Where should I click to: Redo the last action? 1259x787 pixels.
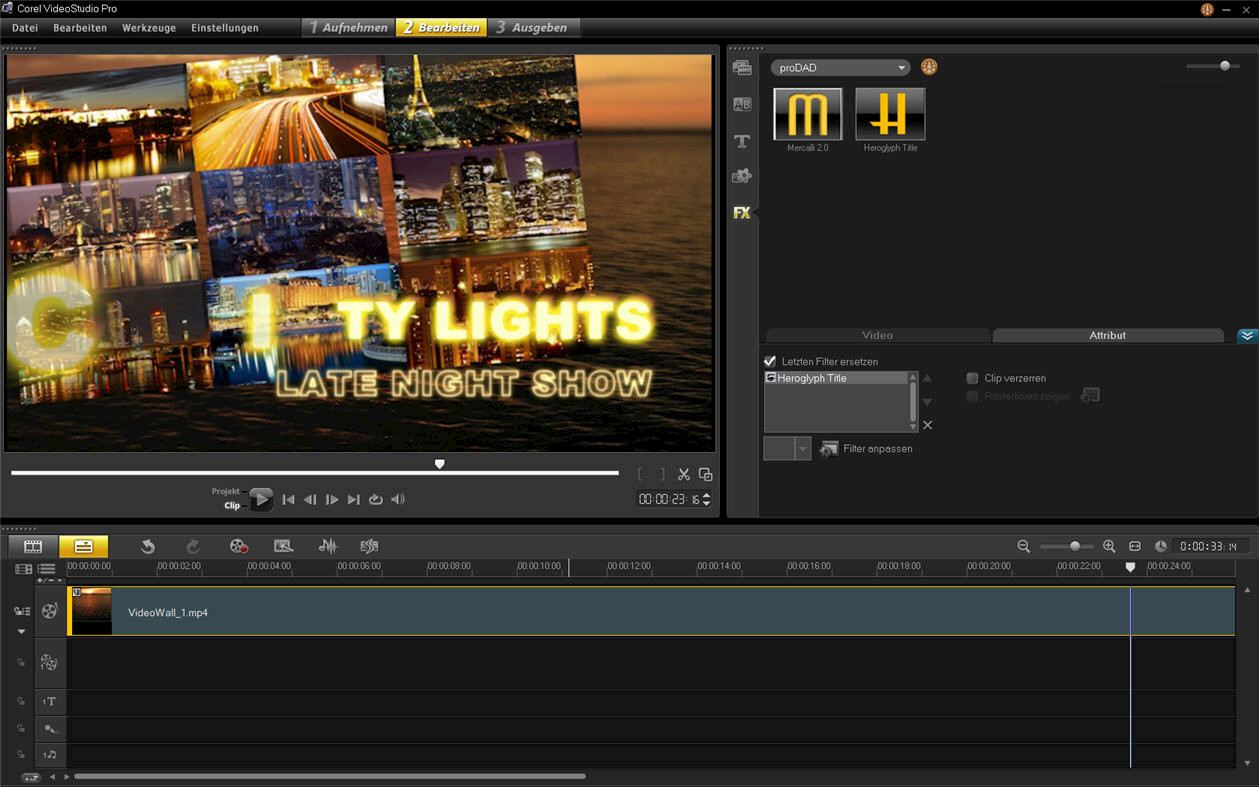[x=193, y=546]
